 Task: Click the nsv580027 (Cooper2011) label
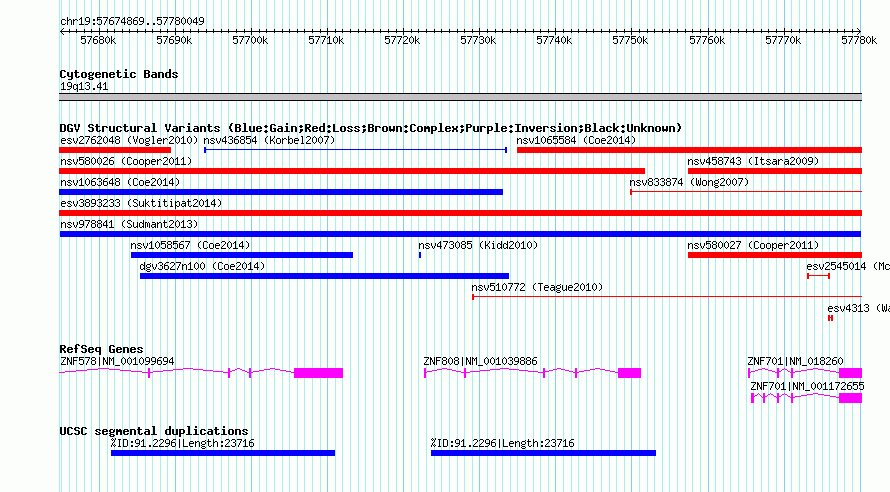(x=753, y=245)
